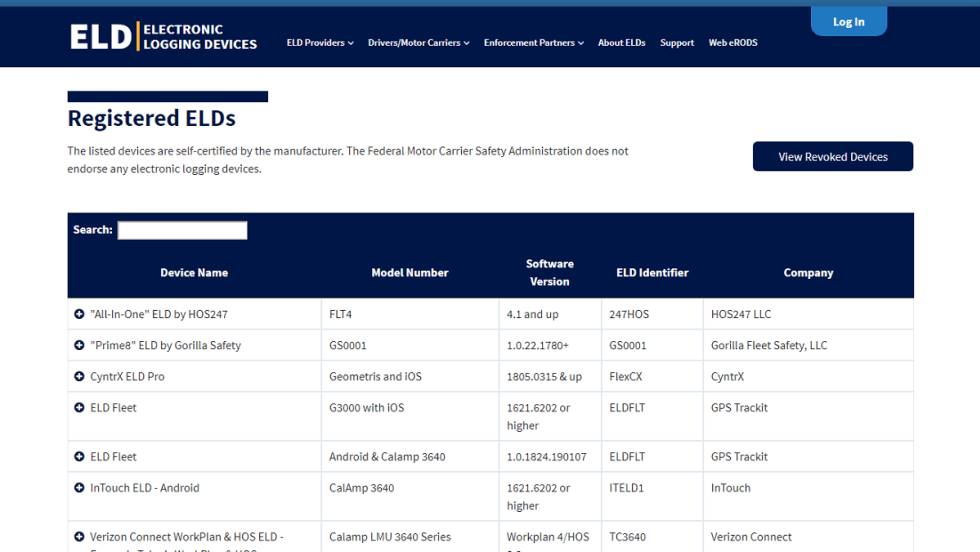Click the View Revoked Devices button
This screenshot has height=552, width=980.
(x=832, y=157)
